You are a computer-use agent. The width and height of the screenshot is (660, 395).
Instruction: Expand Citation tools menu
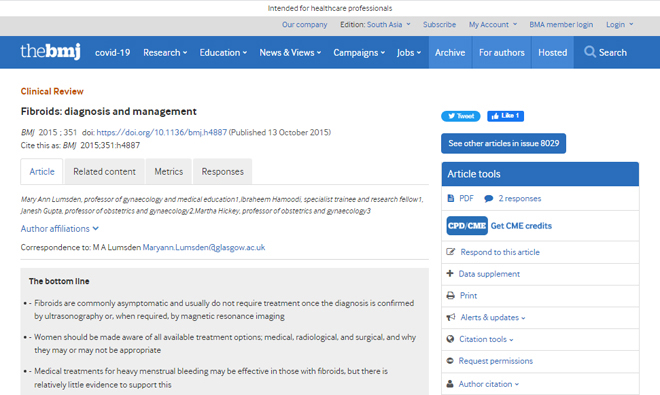pos(486,339)
